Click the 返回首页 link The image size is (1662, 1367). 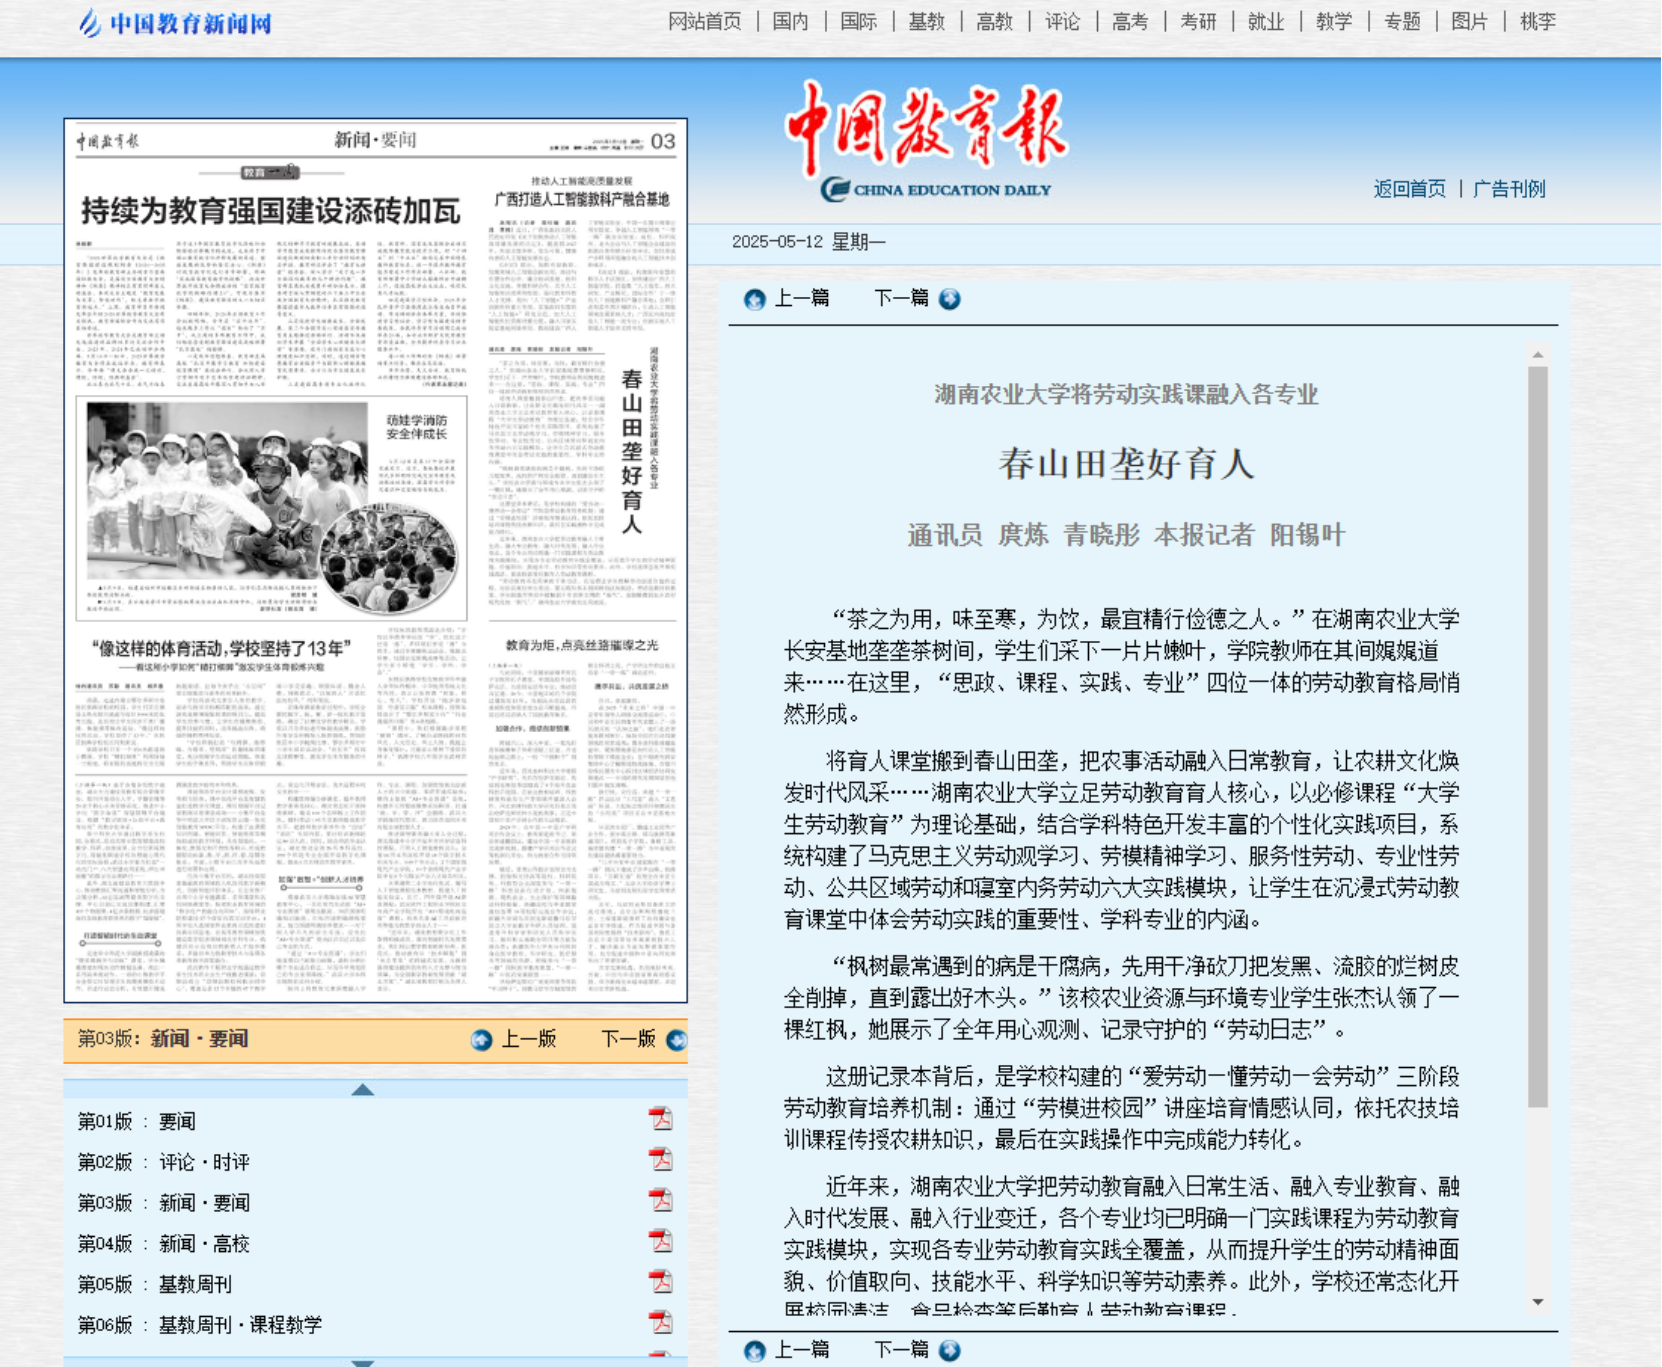pyautogui.click(x=1409, y=189)
